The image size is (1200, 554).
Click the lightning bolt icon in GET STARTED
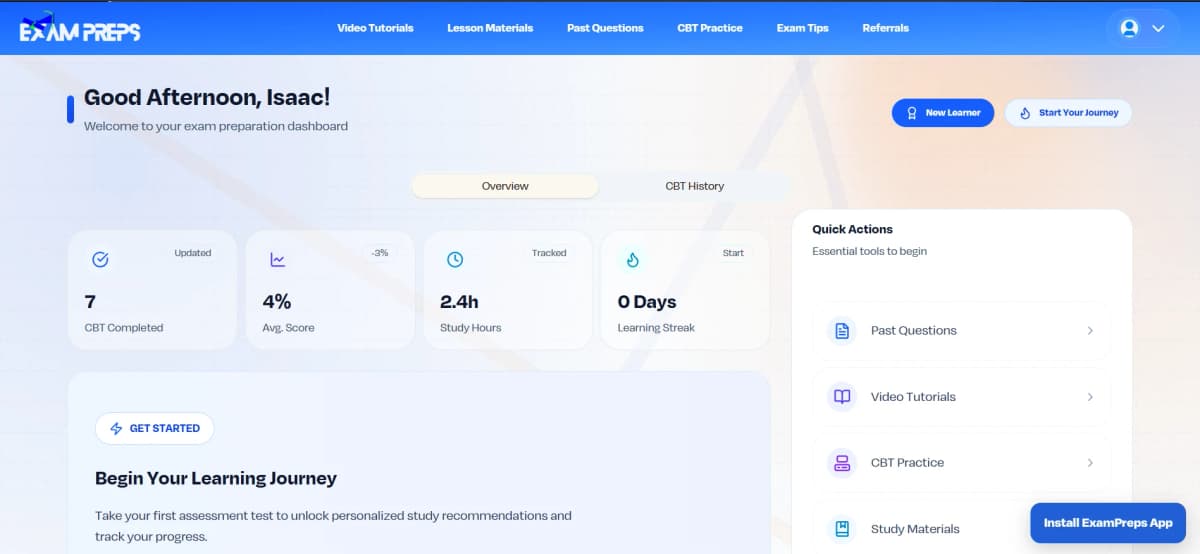tap(116, 428)
